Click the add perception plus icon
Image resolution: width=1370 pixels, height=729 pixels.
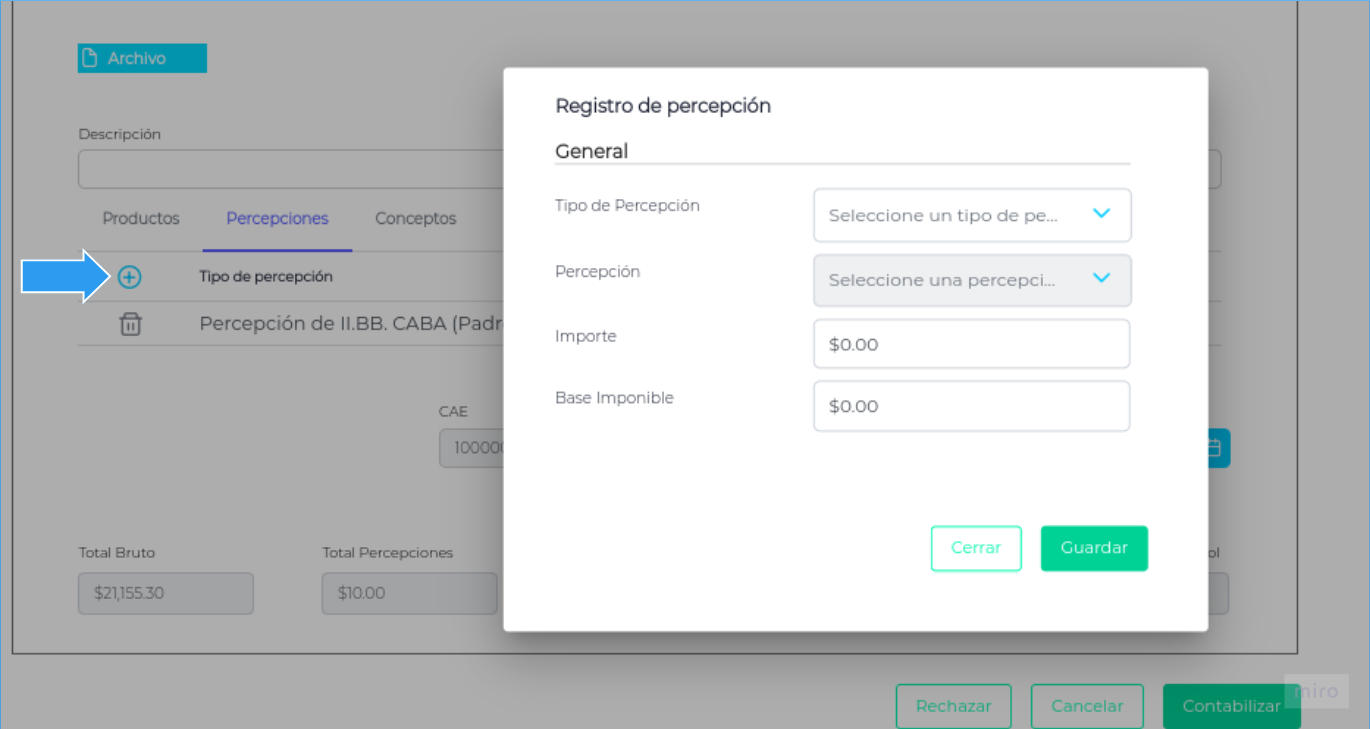pyautogui.click(x=129, y=278)
